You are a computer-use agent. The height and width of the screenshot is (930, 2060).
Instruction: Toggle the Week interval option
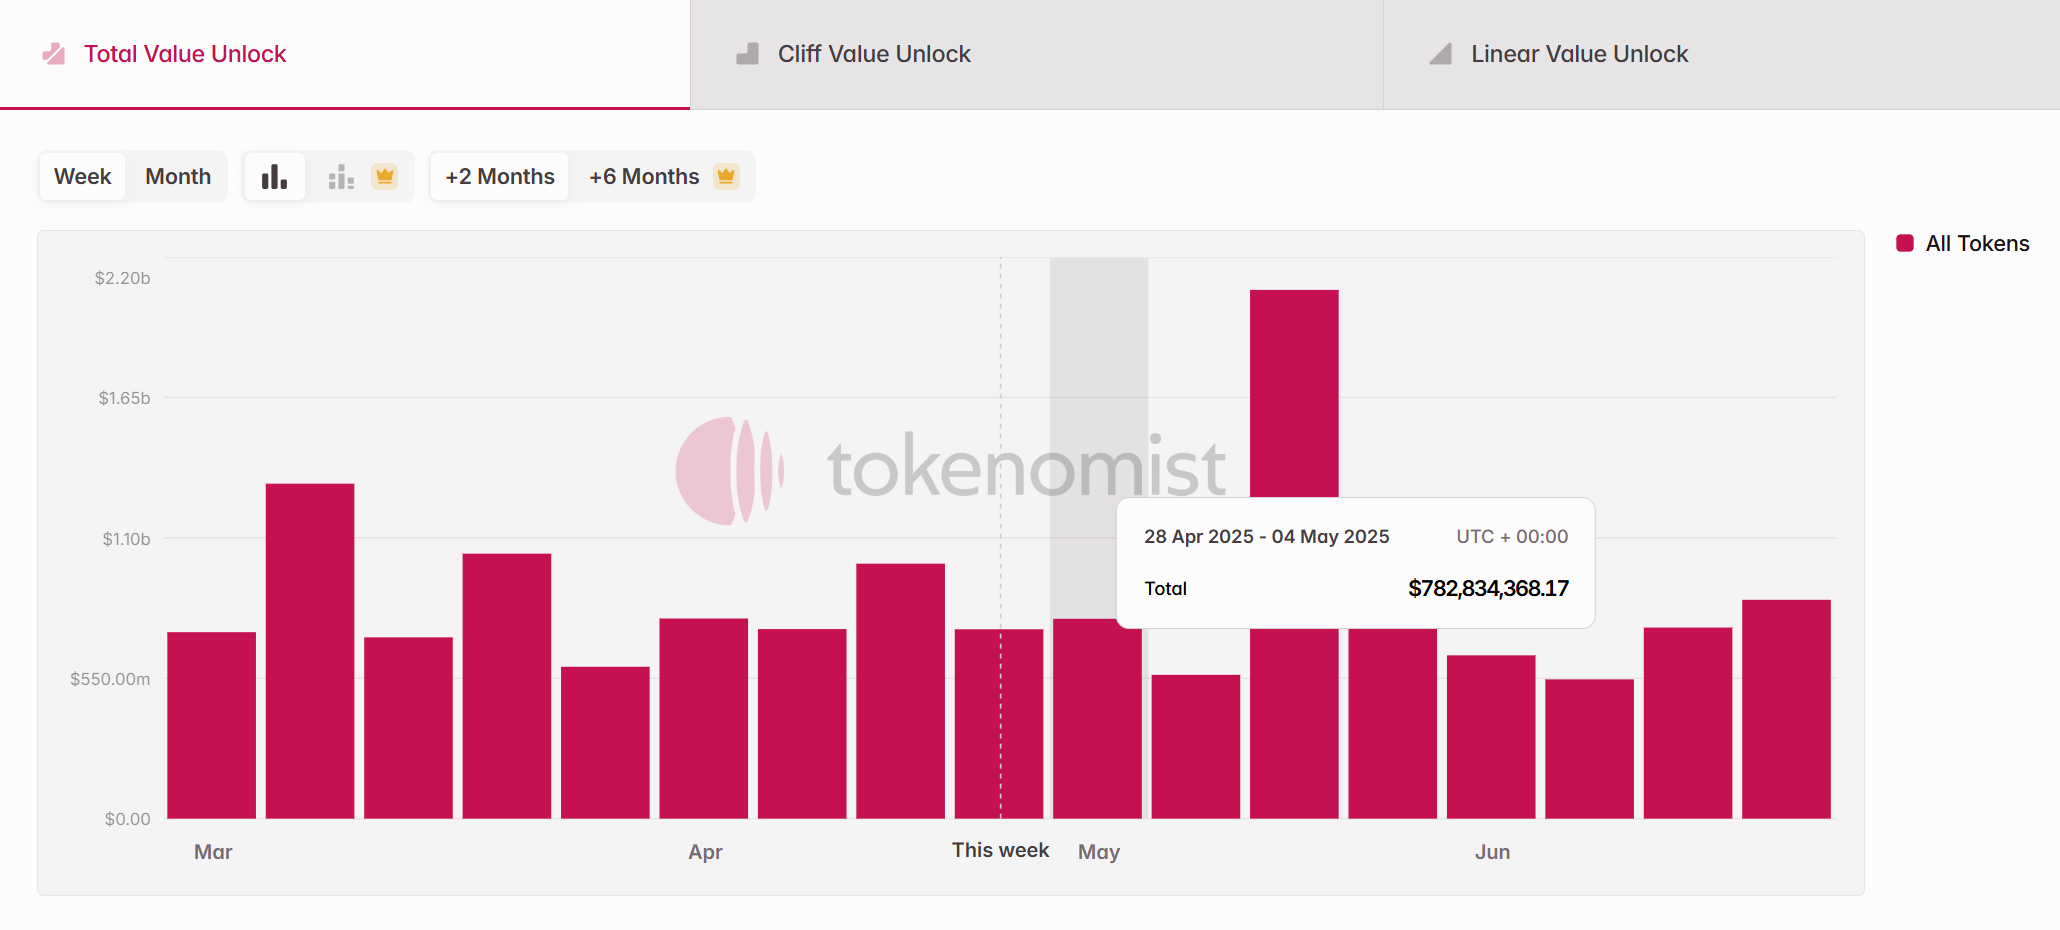click(82, 177)
